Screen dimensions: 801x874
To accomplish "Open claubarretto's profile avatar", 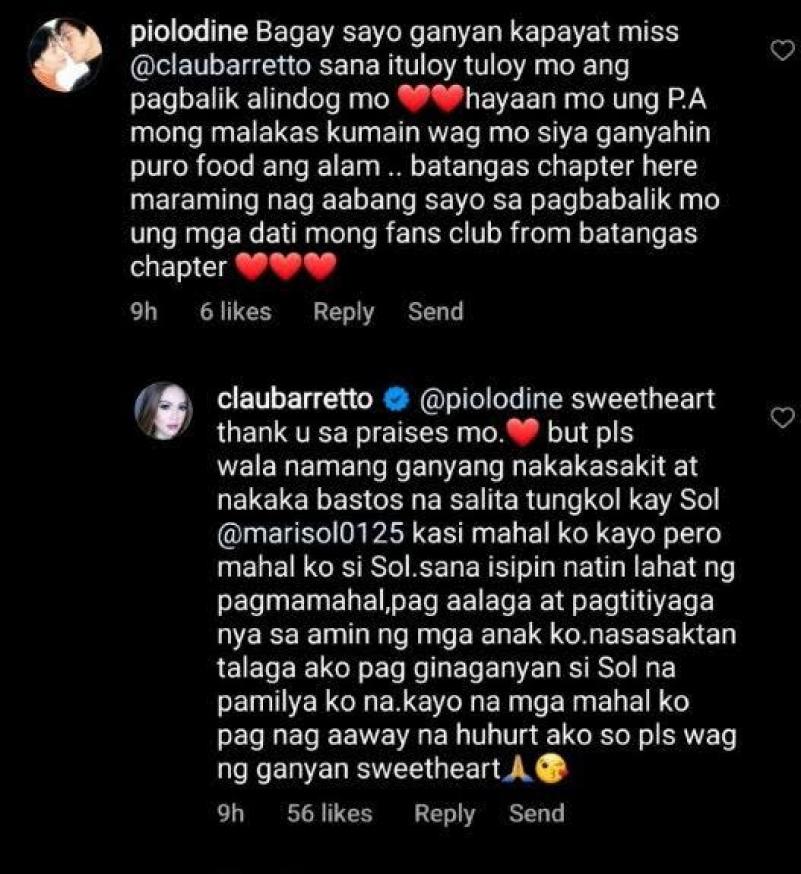I will click(164, 411).
